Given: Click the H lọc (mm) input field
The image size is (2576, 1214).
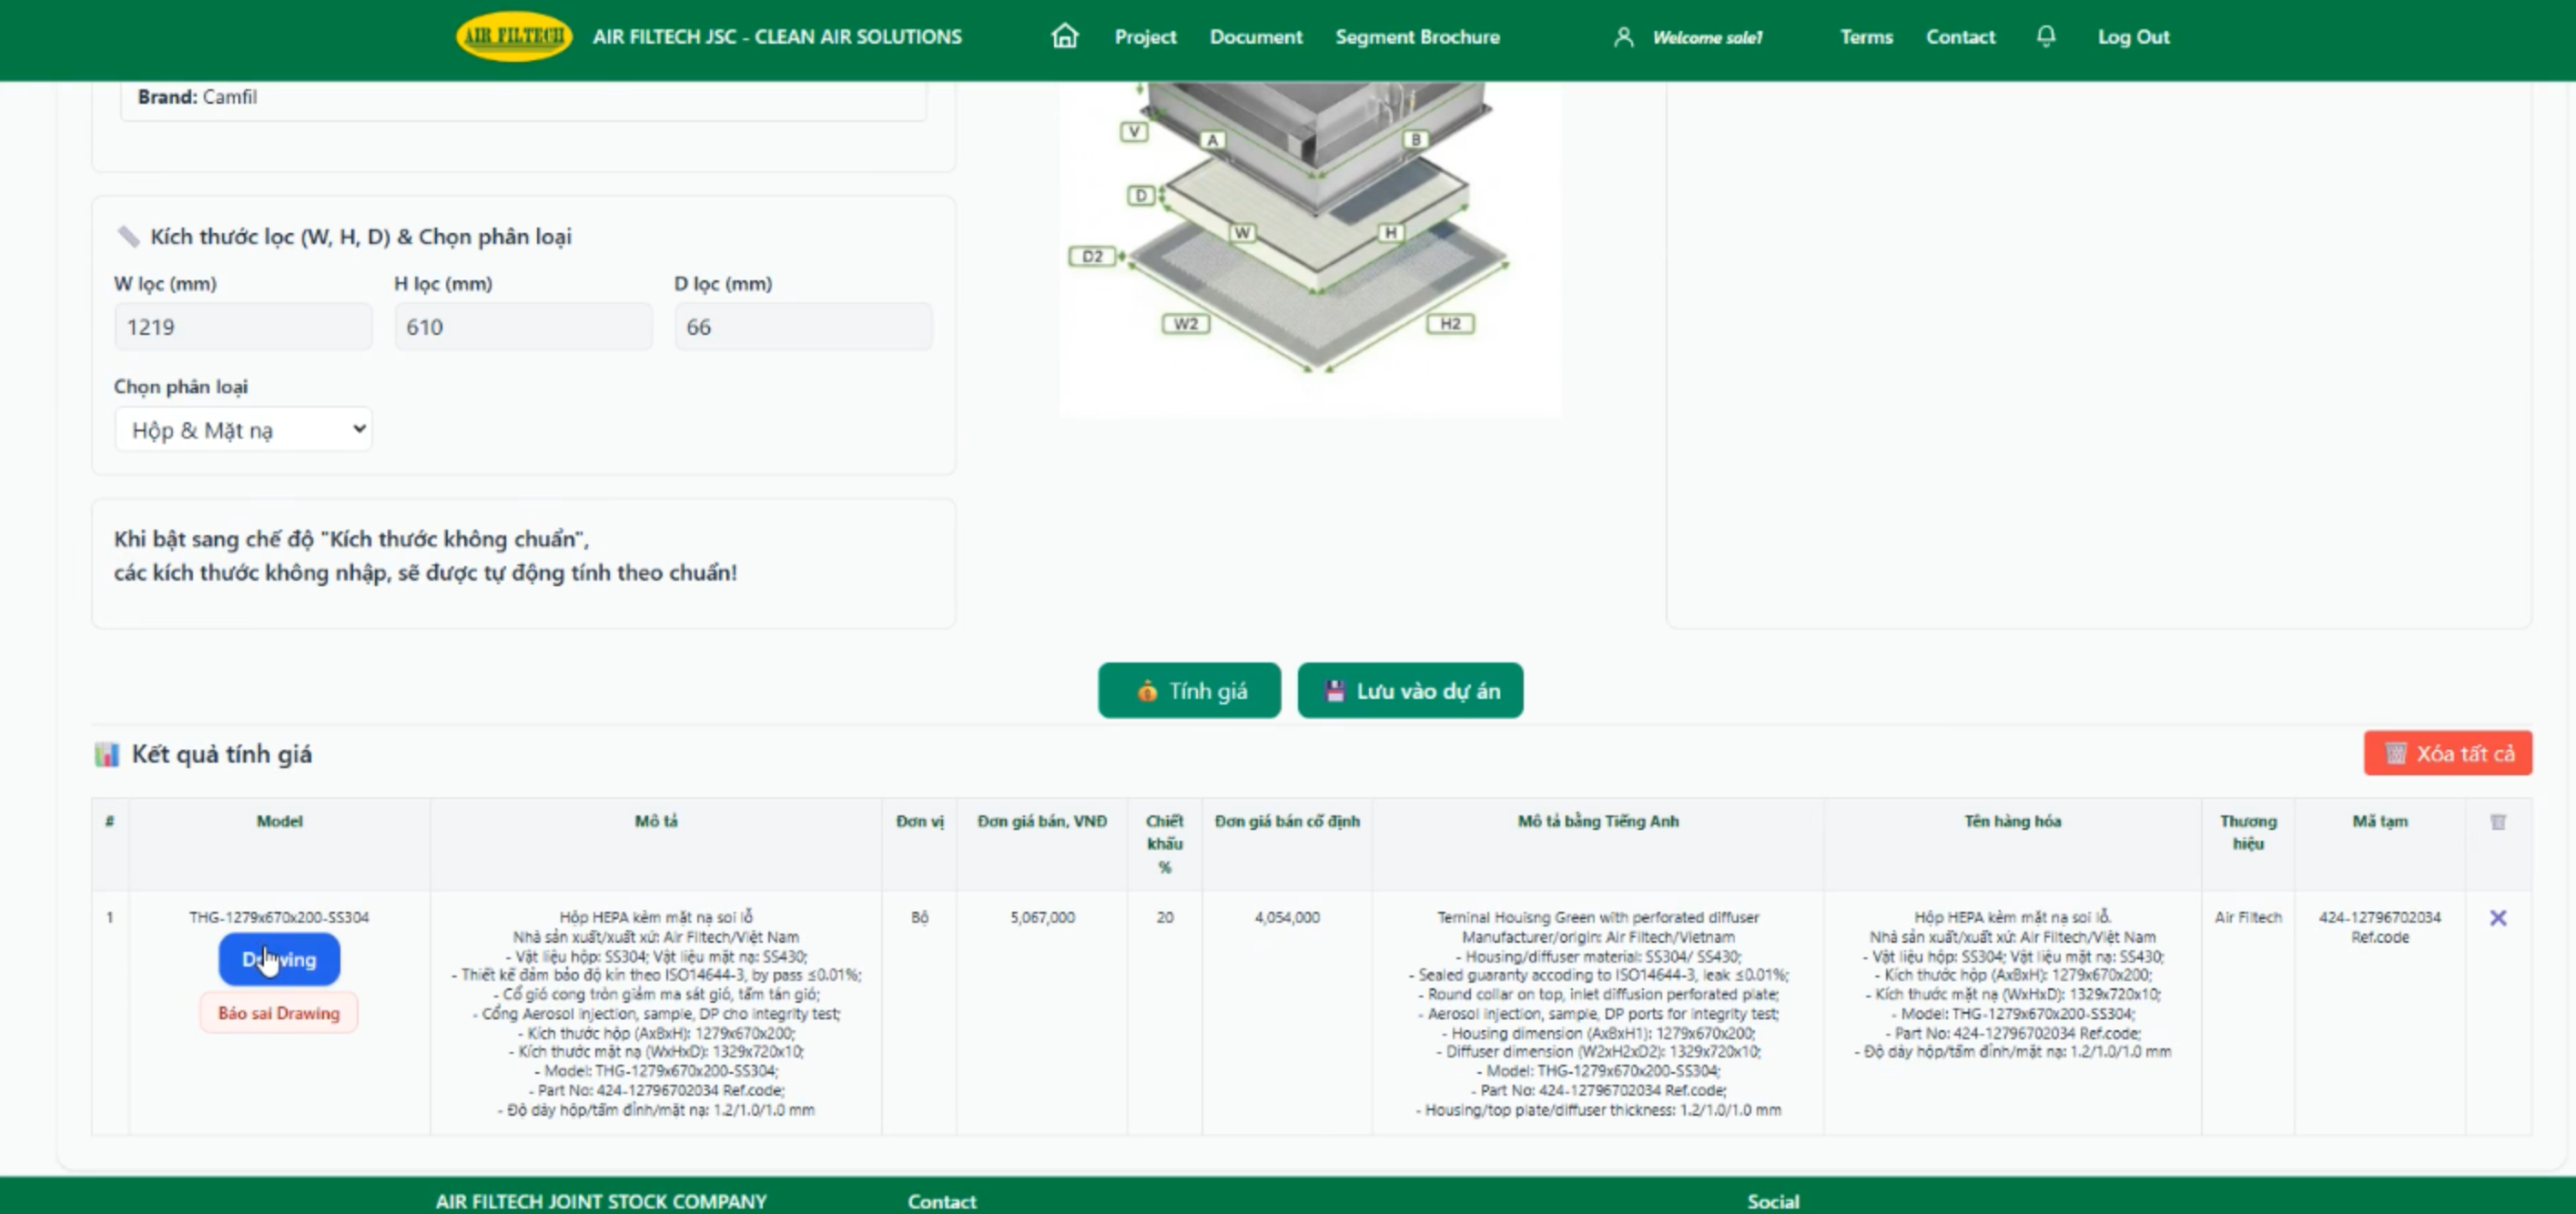Looking at the screenshot, I should pos(523,327).
